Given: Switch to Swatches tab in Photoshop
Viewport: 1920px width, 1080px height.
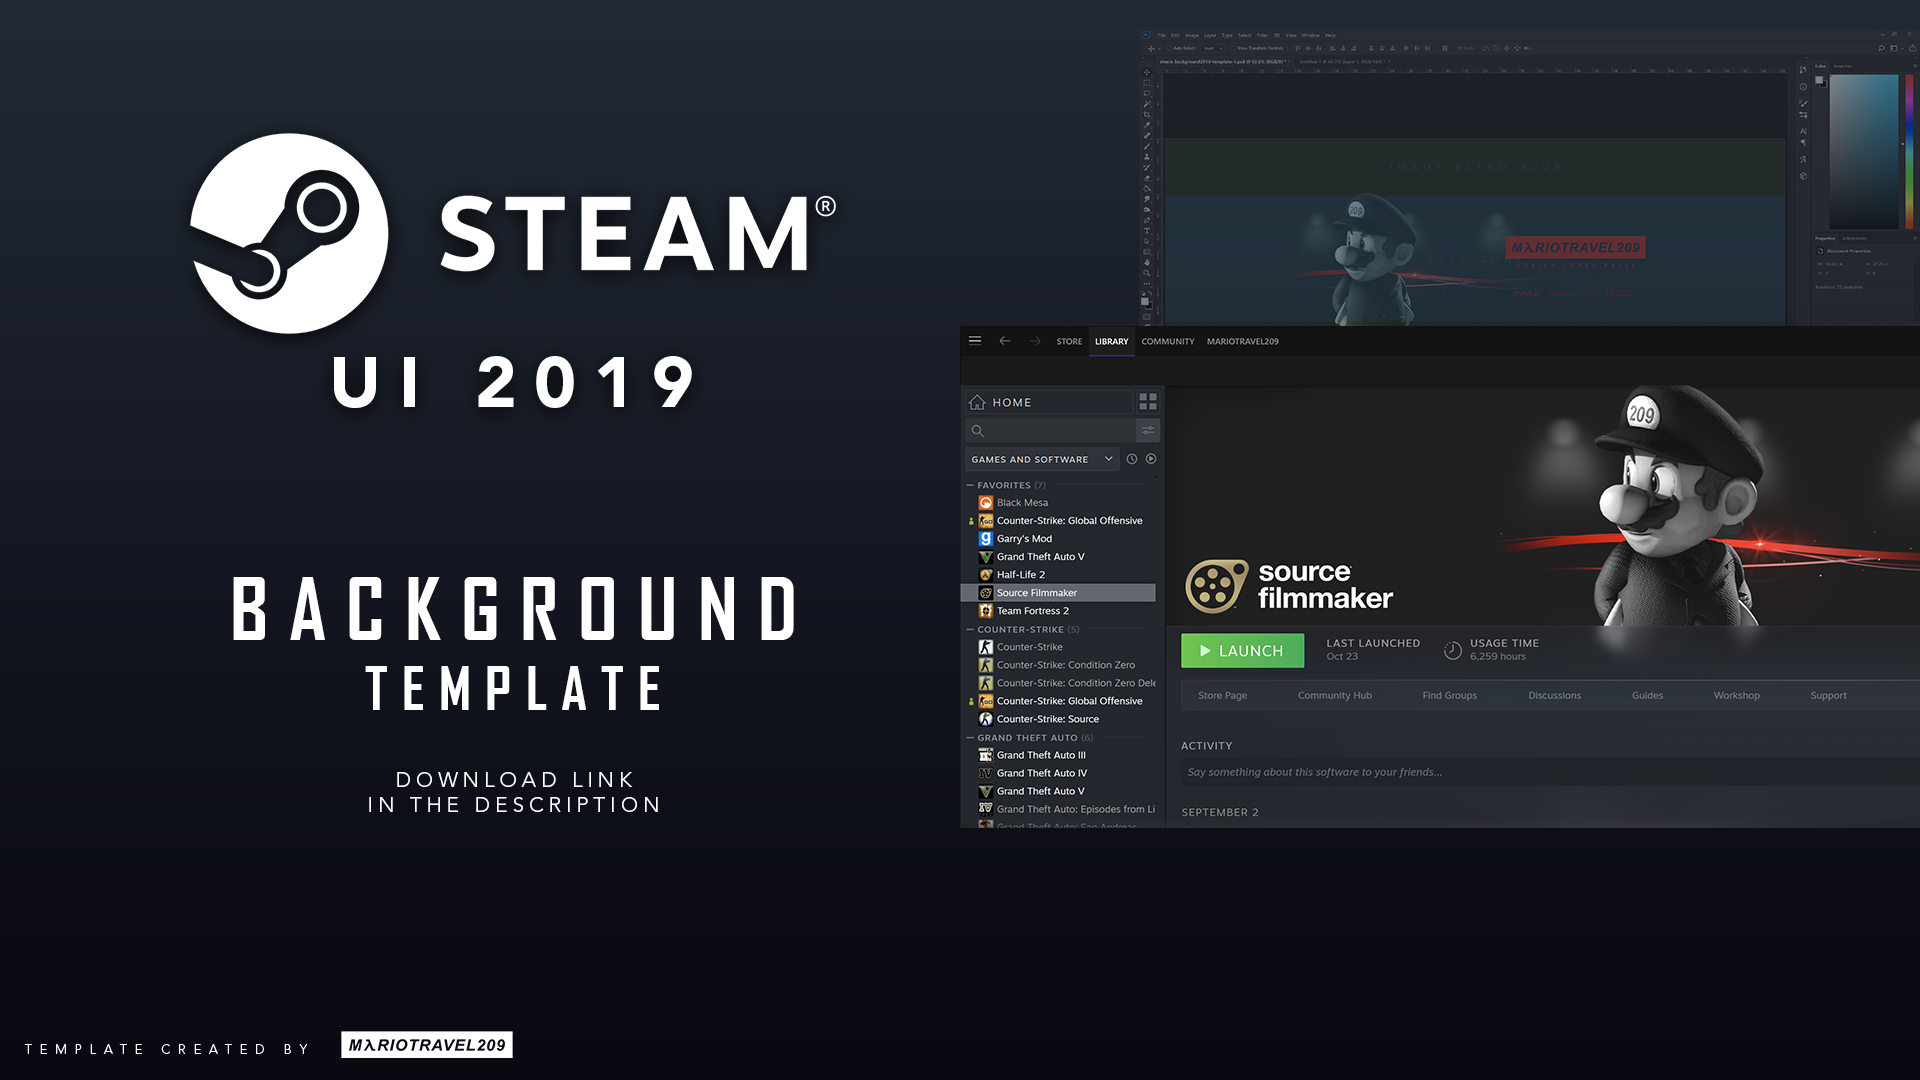Looking at the screenshot, I should click(x=1842, y=66).
